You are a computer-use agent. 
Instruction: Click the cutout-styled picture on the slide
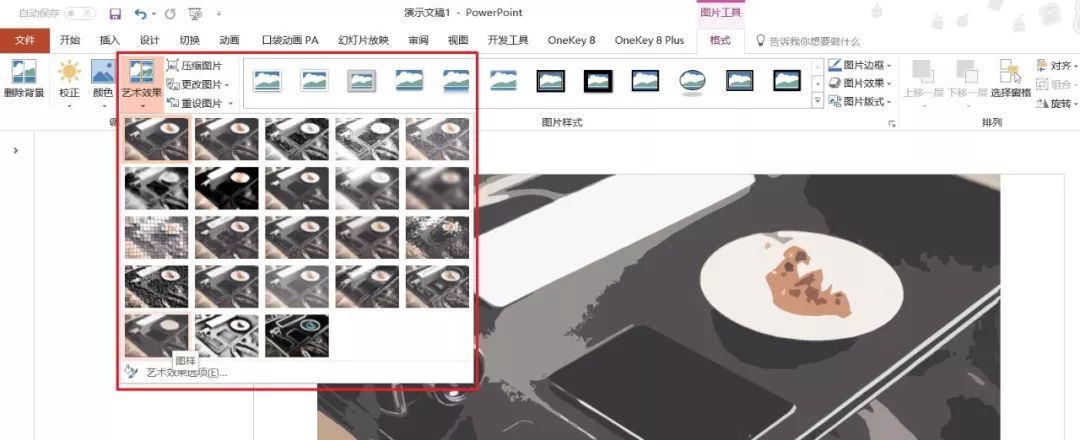point(737,307)
